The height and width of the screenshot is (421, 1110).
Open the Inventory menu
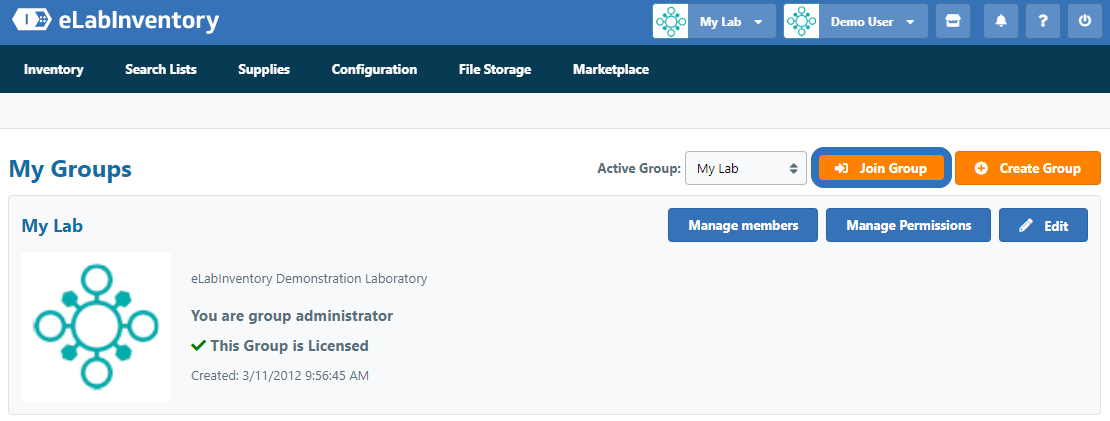54,70
